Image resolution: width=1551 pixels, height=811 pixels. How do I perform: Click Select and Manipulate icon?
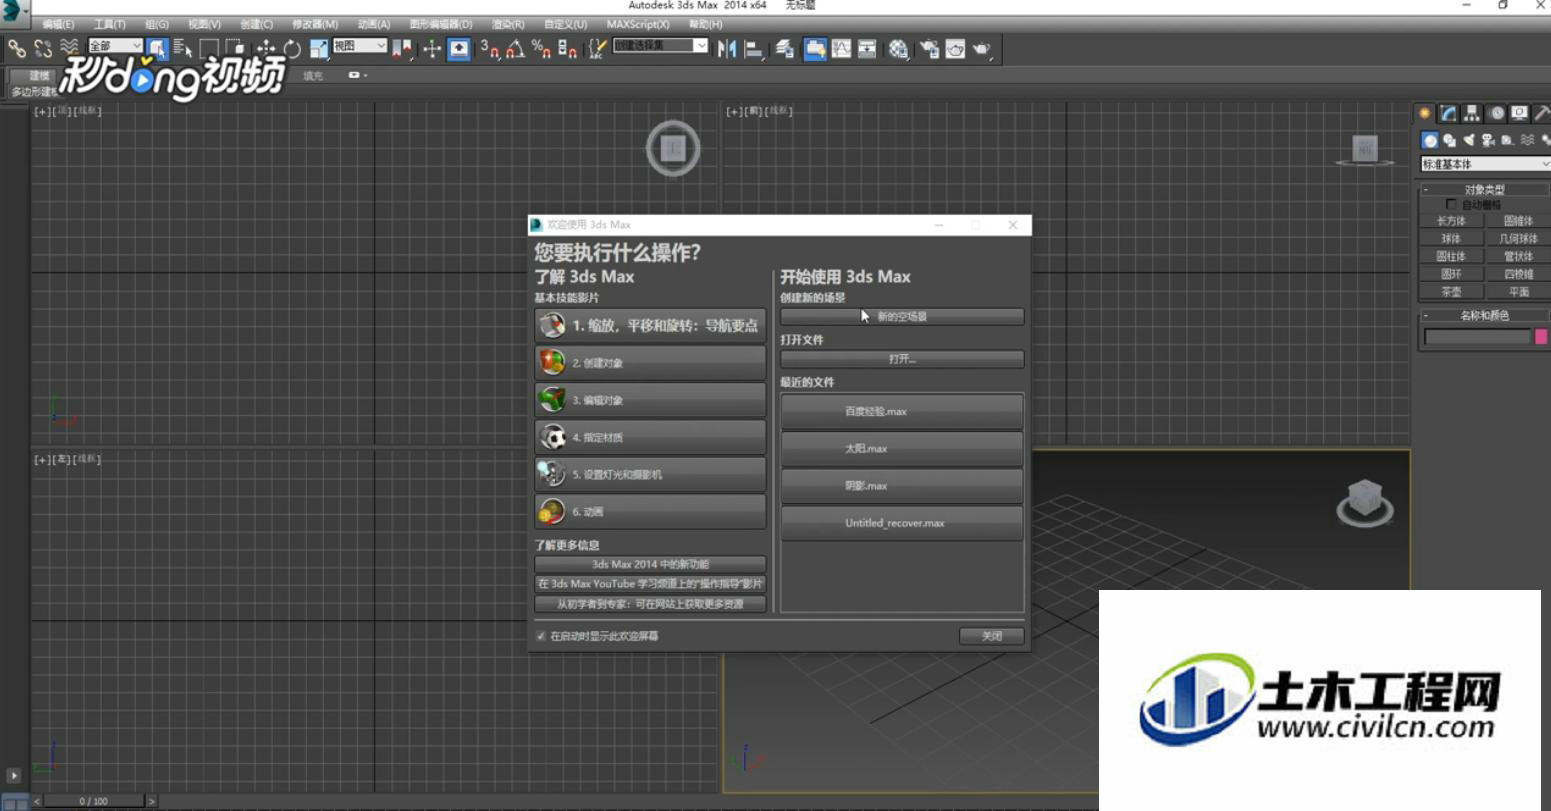coord(431,48)
